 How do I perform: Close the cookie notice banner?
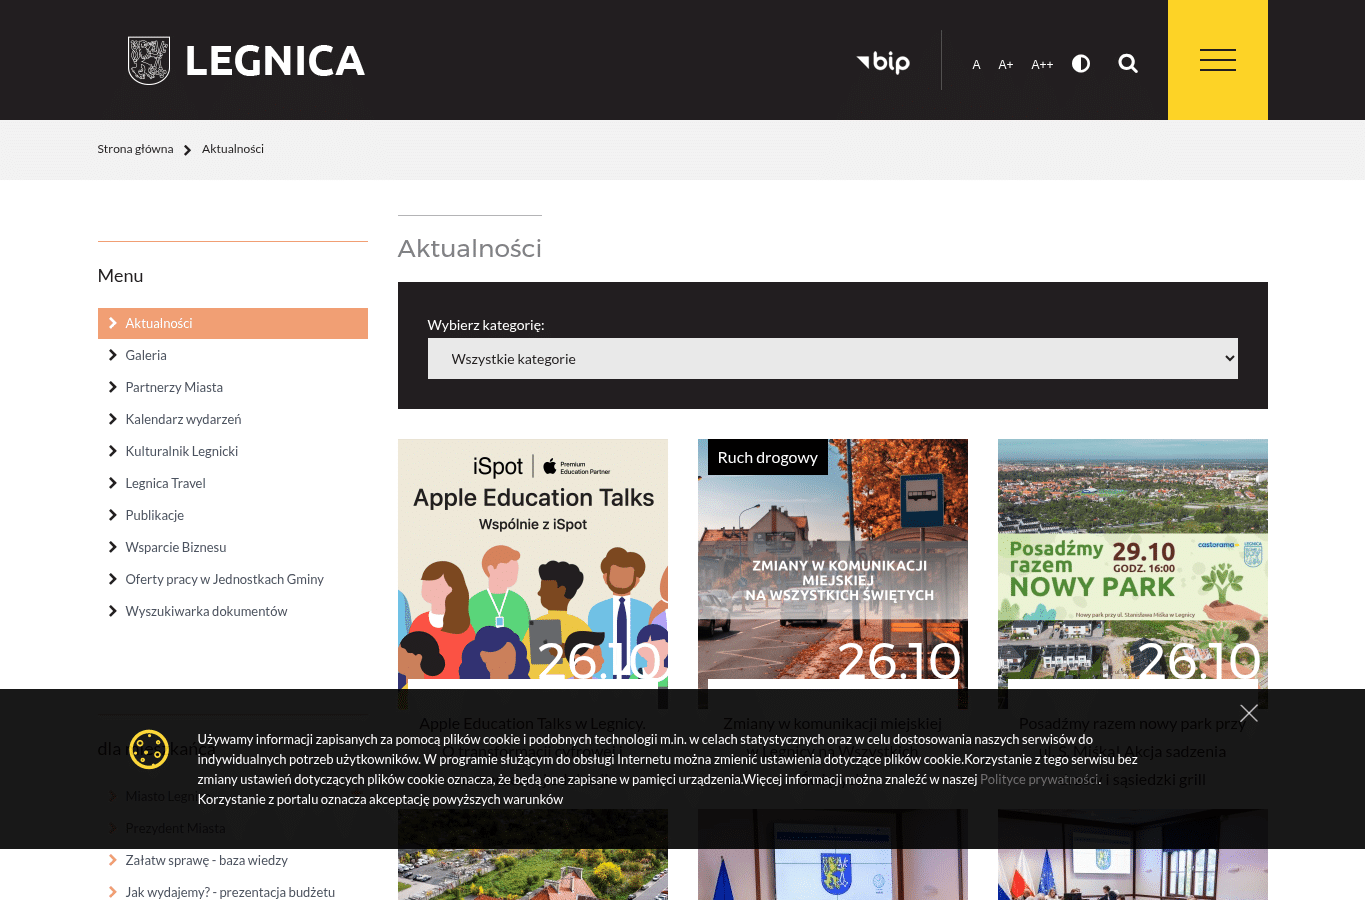(1249, 713)
